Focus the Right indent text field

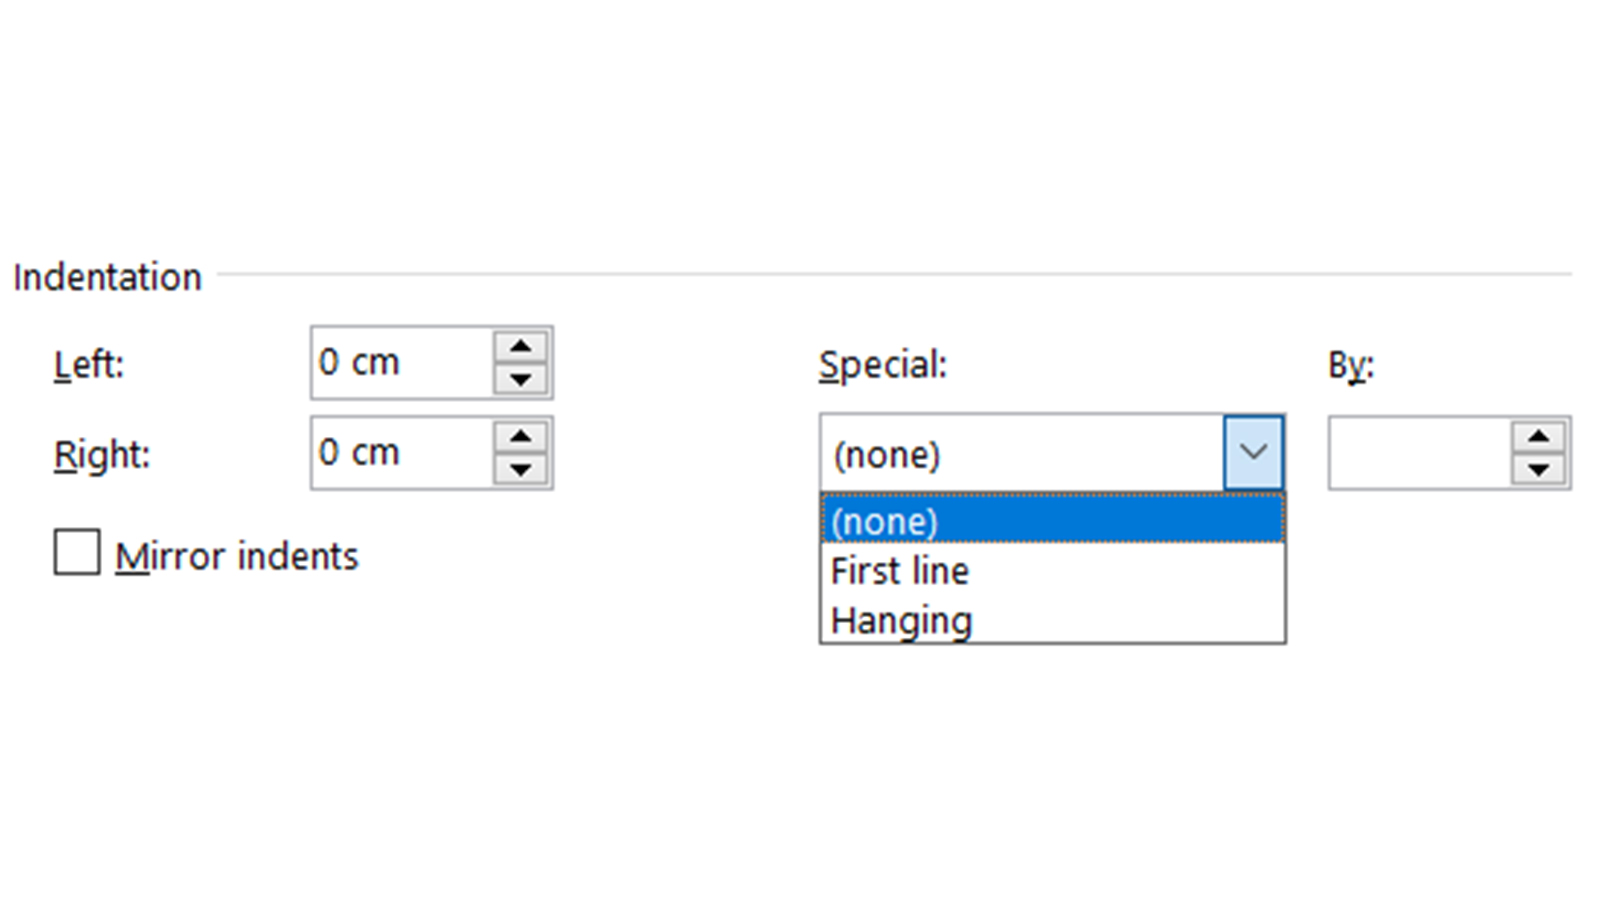(x=402, y=453)
